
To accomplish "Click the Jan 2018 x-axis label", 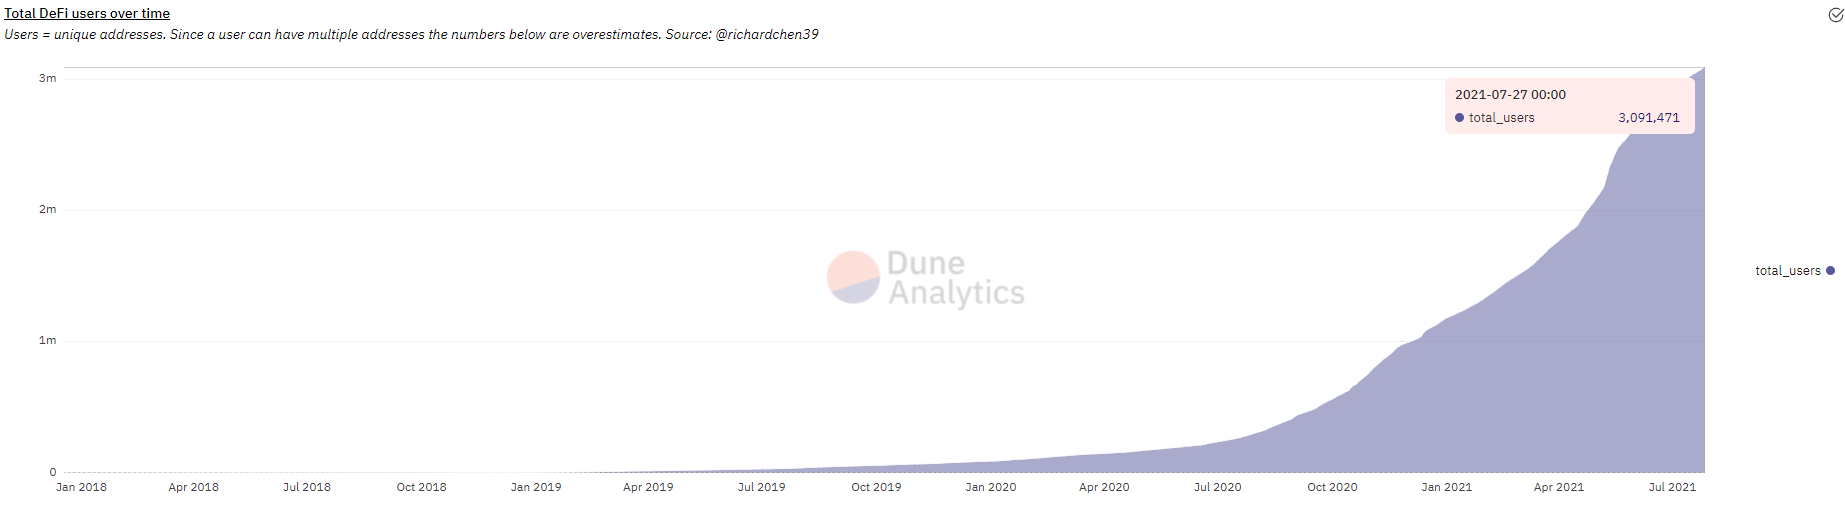I will point(81,487).
